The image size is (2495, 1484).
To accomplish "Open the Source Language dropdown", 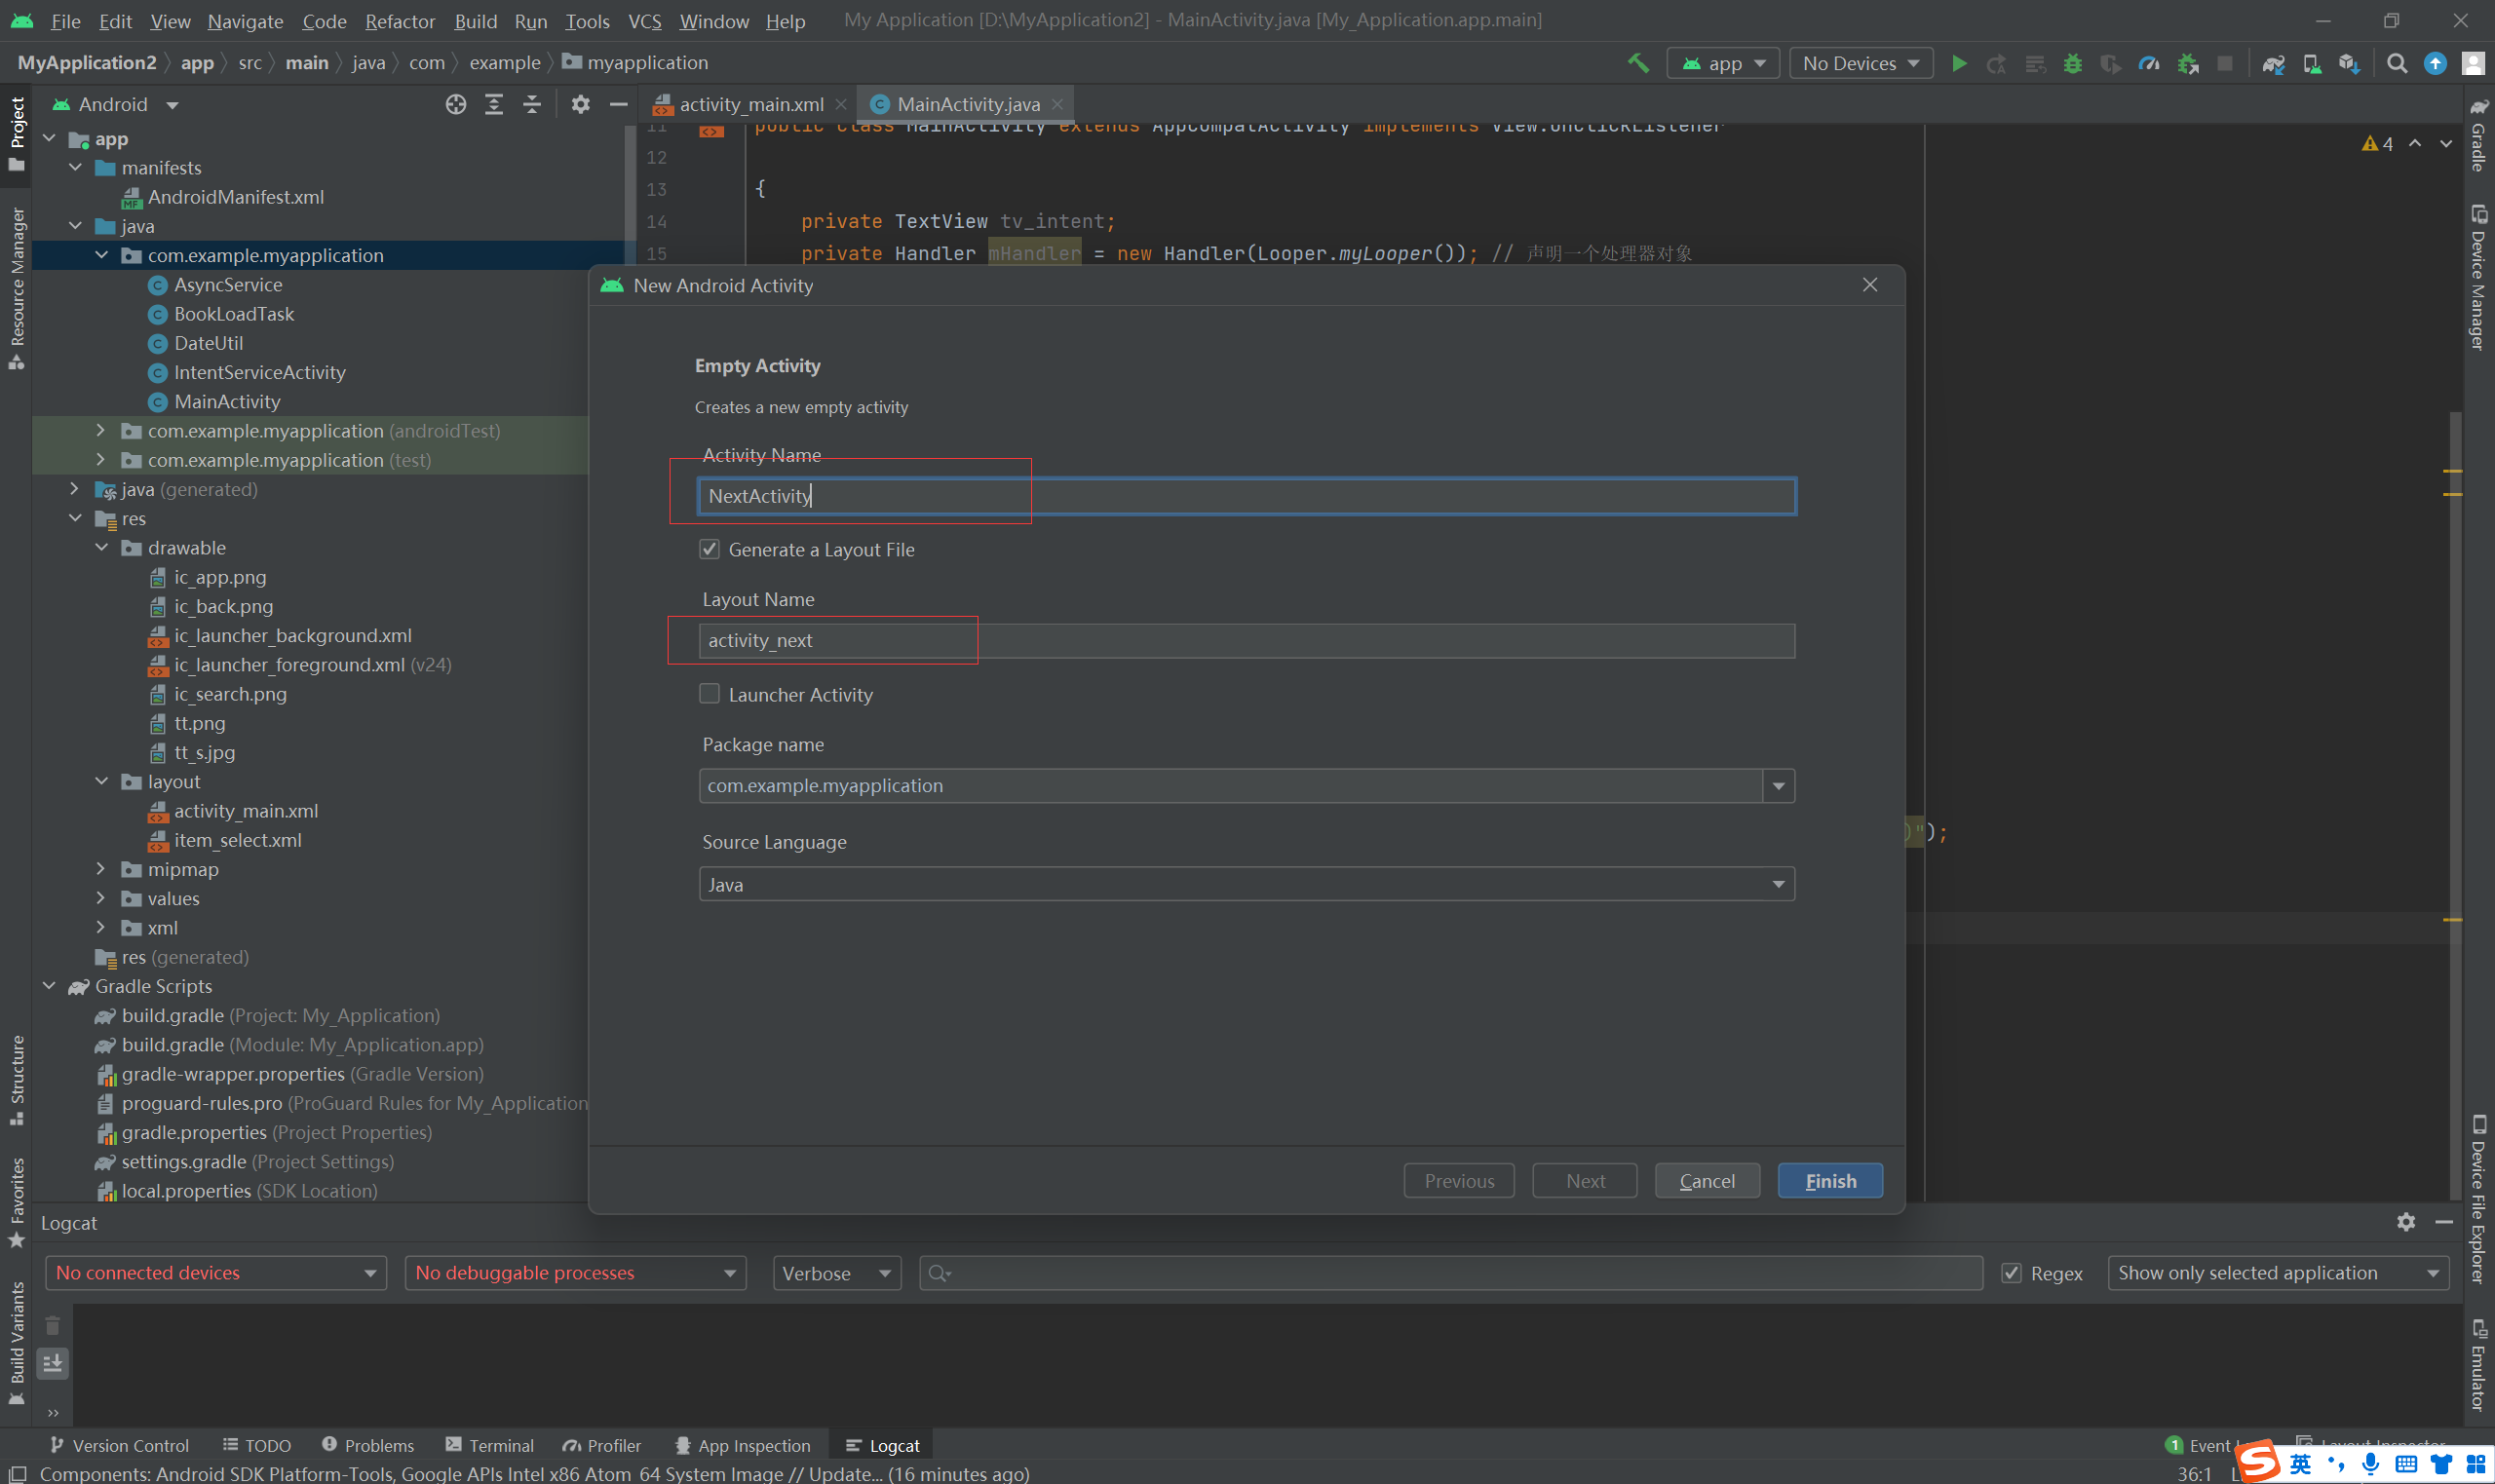I will pos(1246,884).
